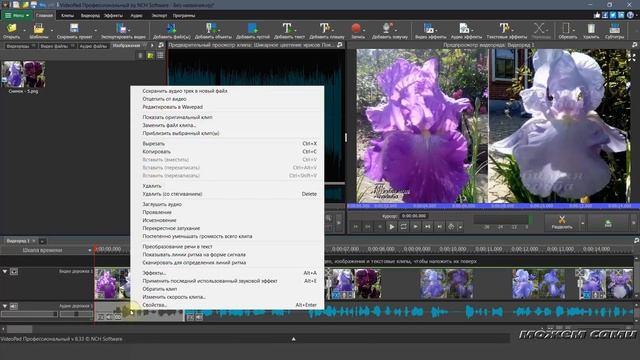Open dropdown arrow next to Запись

click(364, 30)
